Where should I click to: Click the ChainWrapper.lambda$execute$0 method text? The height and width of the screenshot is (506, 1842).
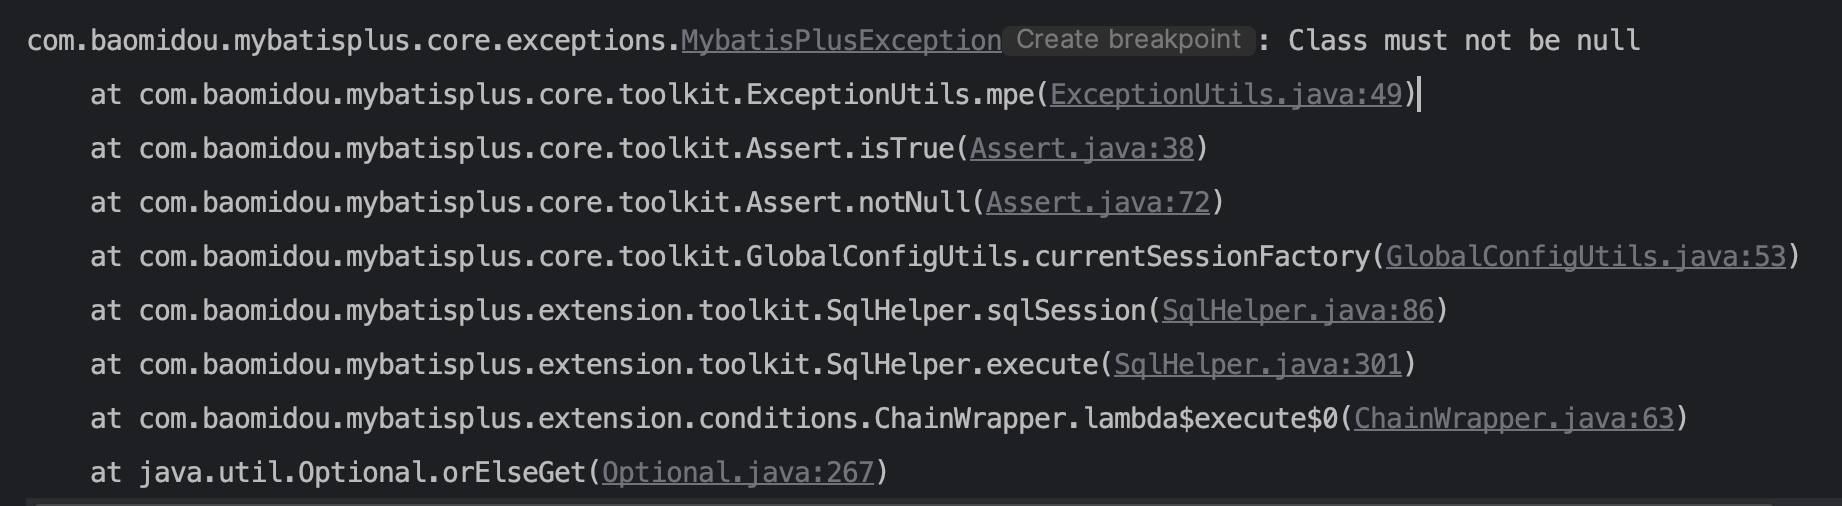[x=1105, y=419]
